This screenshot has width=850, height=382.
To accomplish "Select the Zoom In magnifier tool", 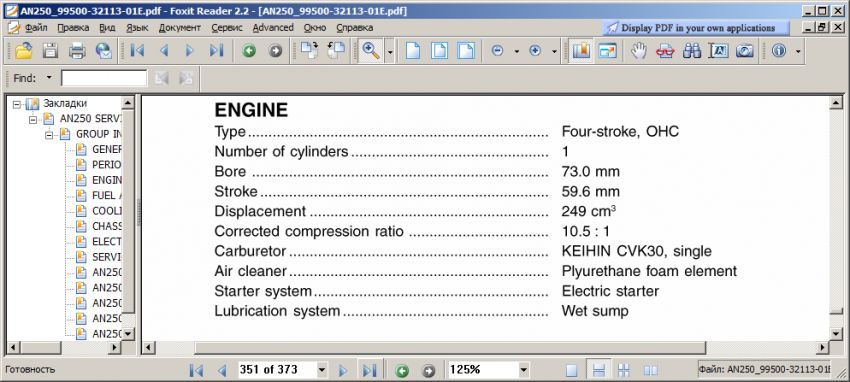I will tap(371, 51).
